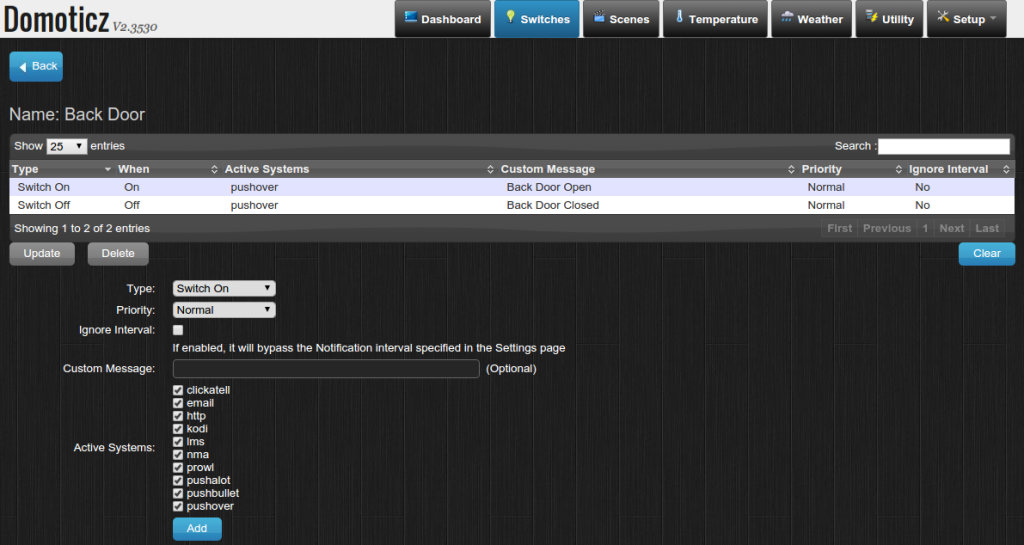Uncheck the nma system
This screenshot has height=545, width=1024.
(x=178, y=455)
